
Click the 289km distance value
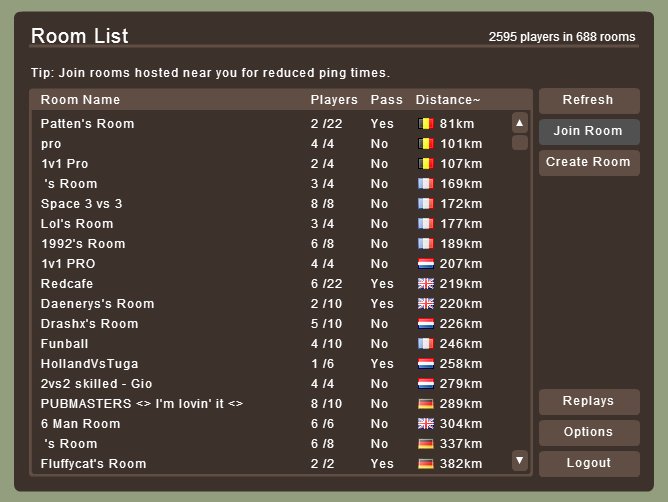461,404
